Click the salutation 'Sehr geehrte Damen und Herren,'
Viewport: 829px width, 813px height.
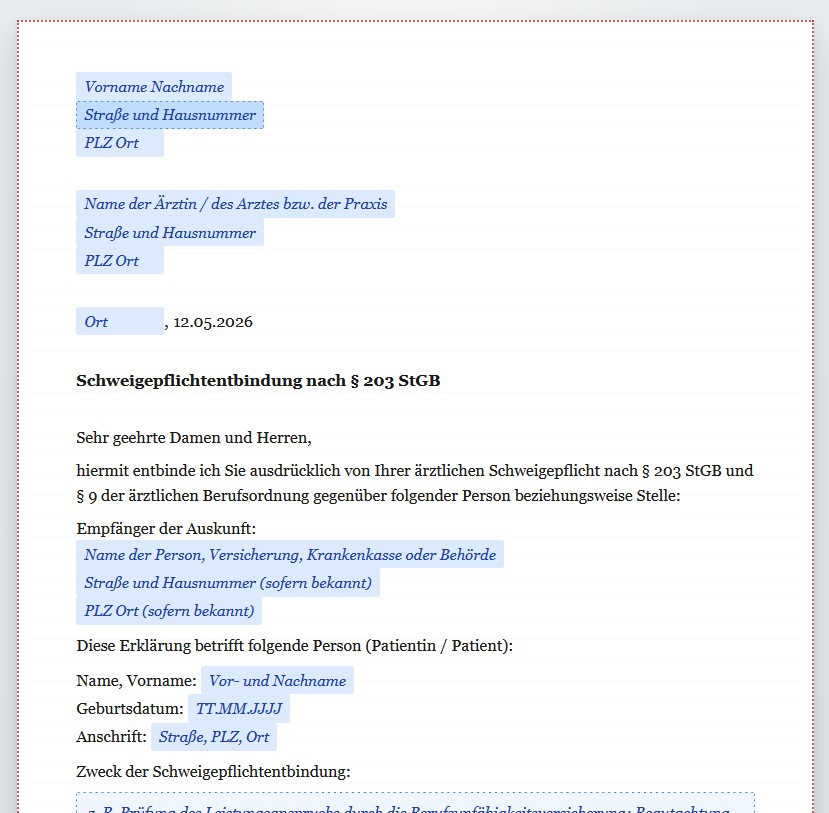pyautogui.click(x=194, y=438)
